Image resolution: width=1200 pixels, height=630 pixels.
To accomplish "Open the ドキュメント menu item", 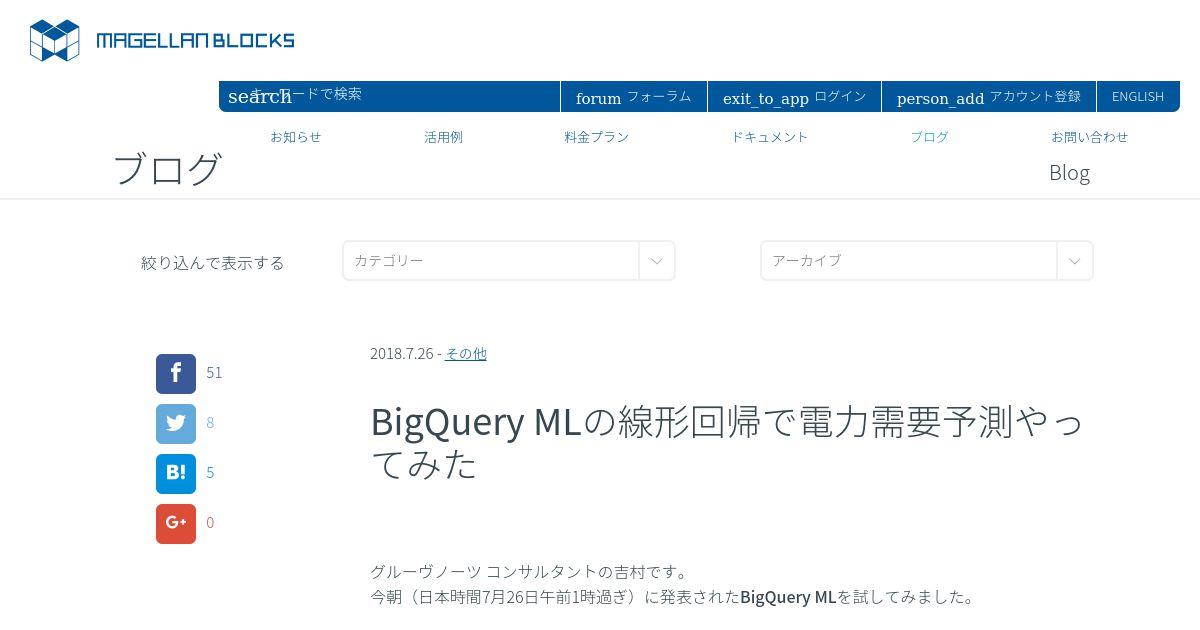I will pos(769,137).
